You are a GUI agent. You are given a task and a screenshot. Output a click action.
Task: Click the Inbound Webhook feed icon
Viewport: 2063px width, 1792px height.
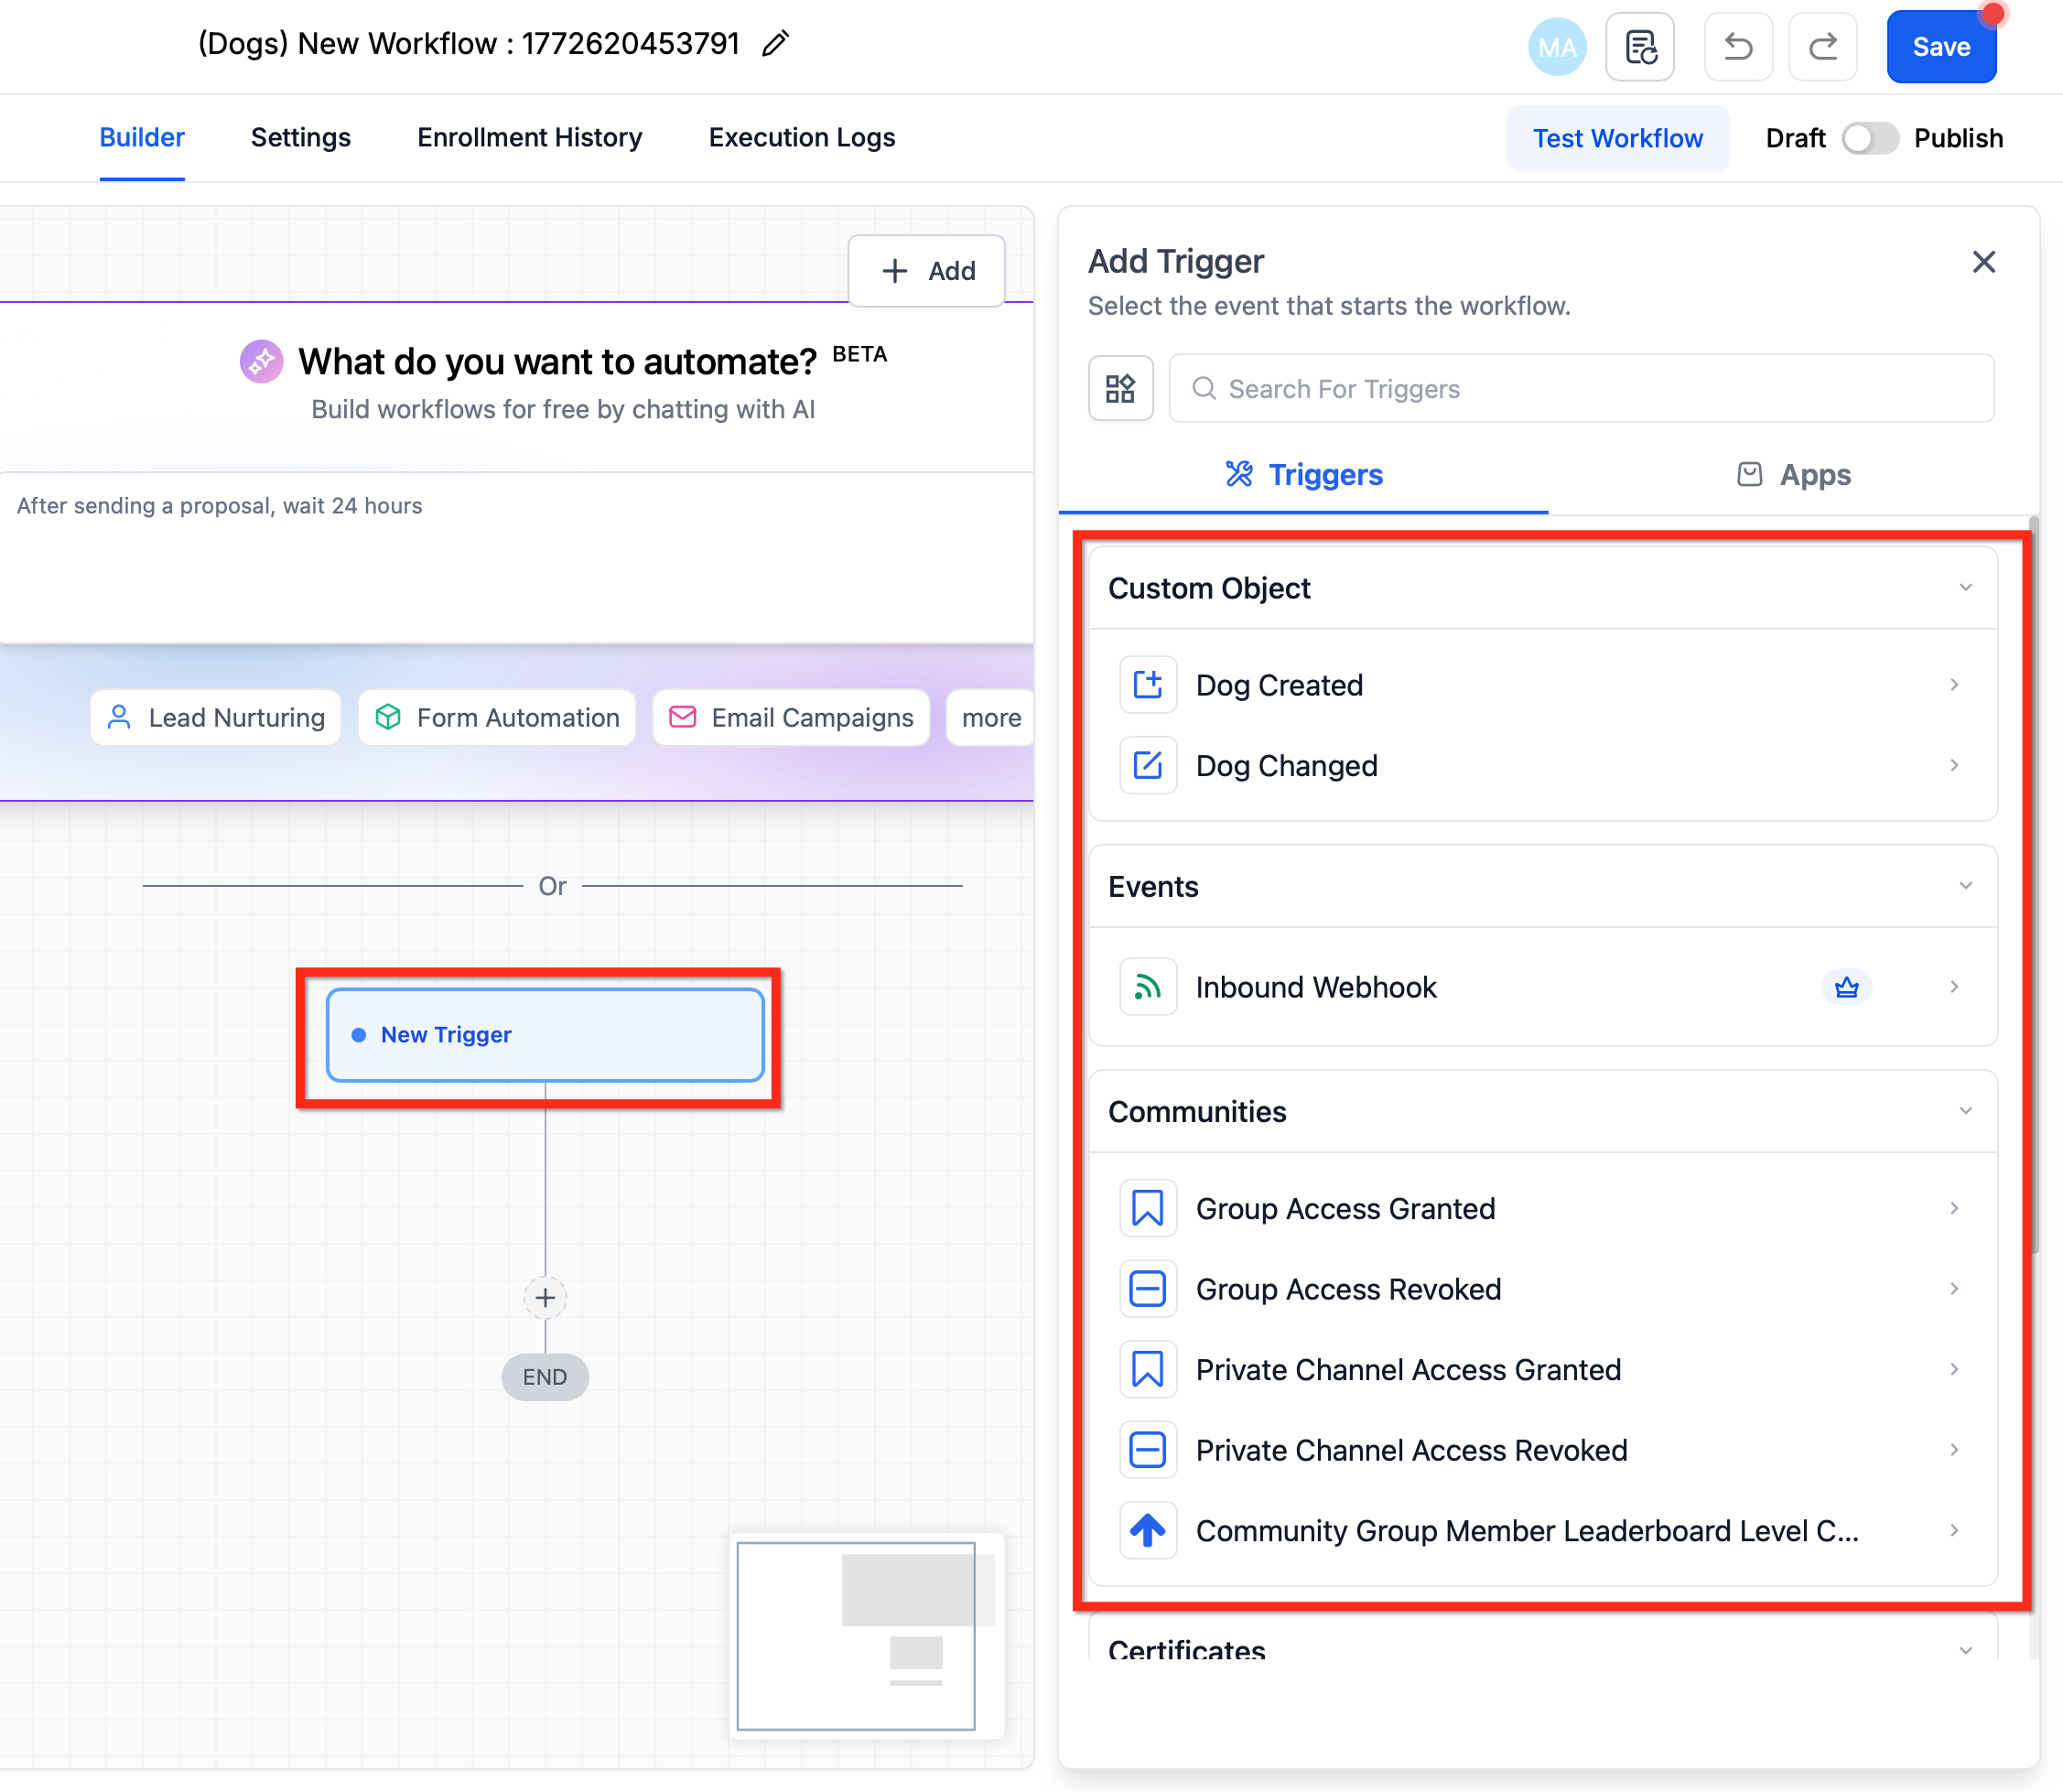pyautogui.click(x=1147, y=987)
